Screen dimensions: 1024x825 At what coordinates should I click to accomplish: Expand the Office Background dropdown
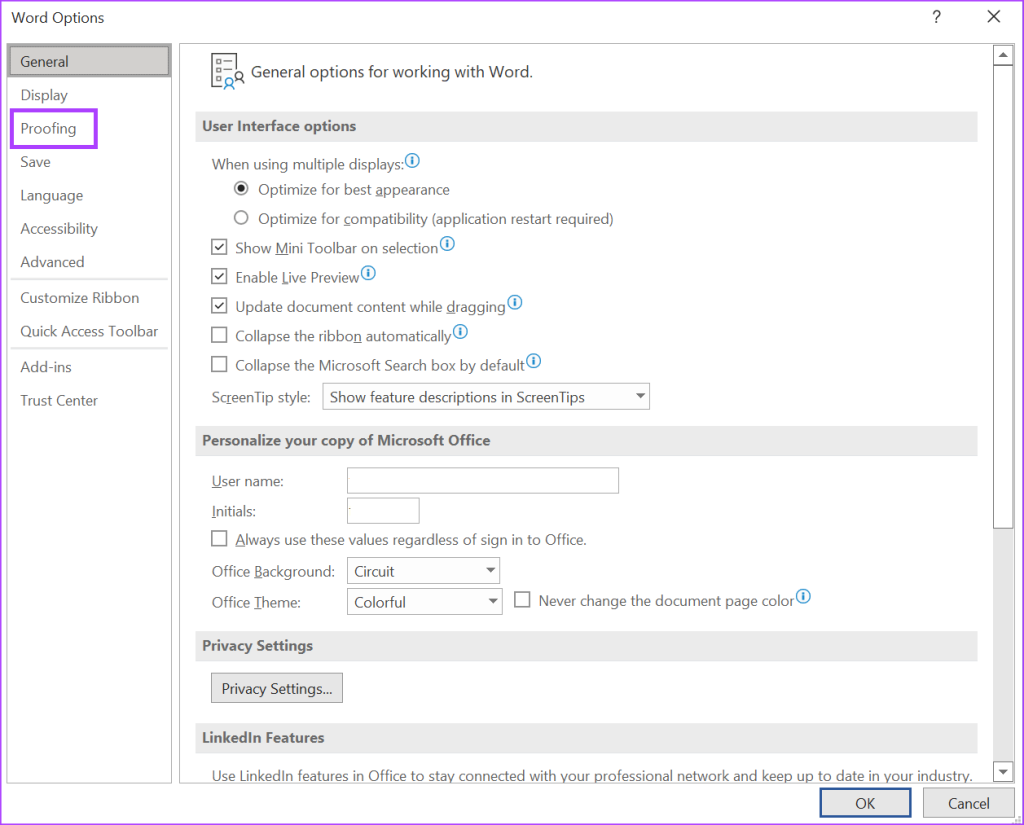pos(424,571)
